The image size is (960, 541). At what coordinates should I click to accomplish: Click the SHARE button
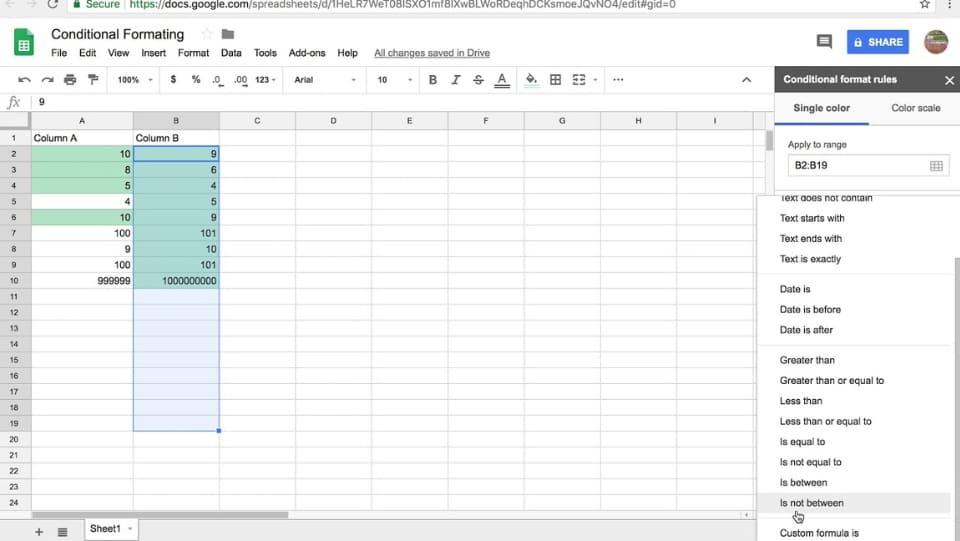point(877,42)
